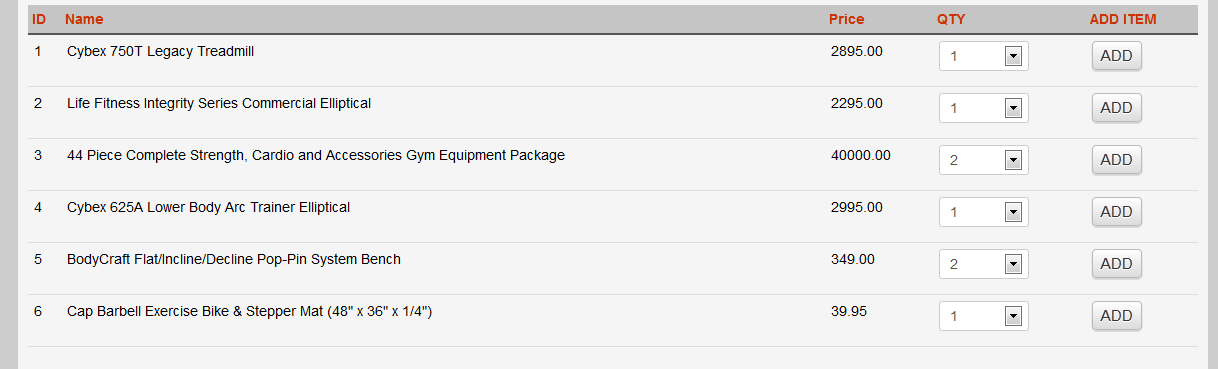Open quantity dropdown for Cybex 625A Elliptical
This screenshot has height=369, width=1218.
984,212
